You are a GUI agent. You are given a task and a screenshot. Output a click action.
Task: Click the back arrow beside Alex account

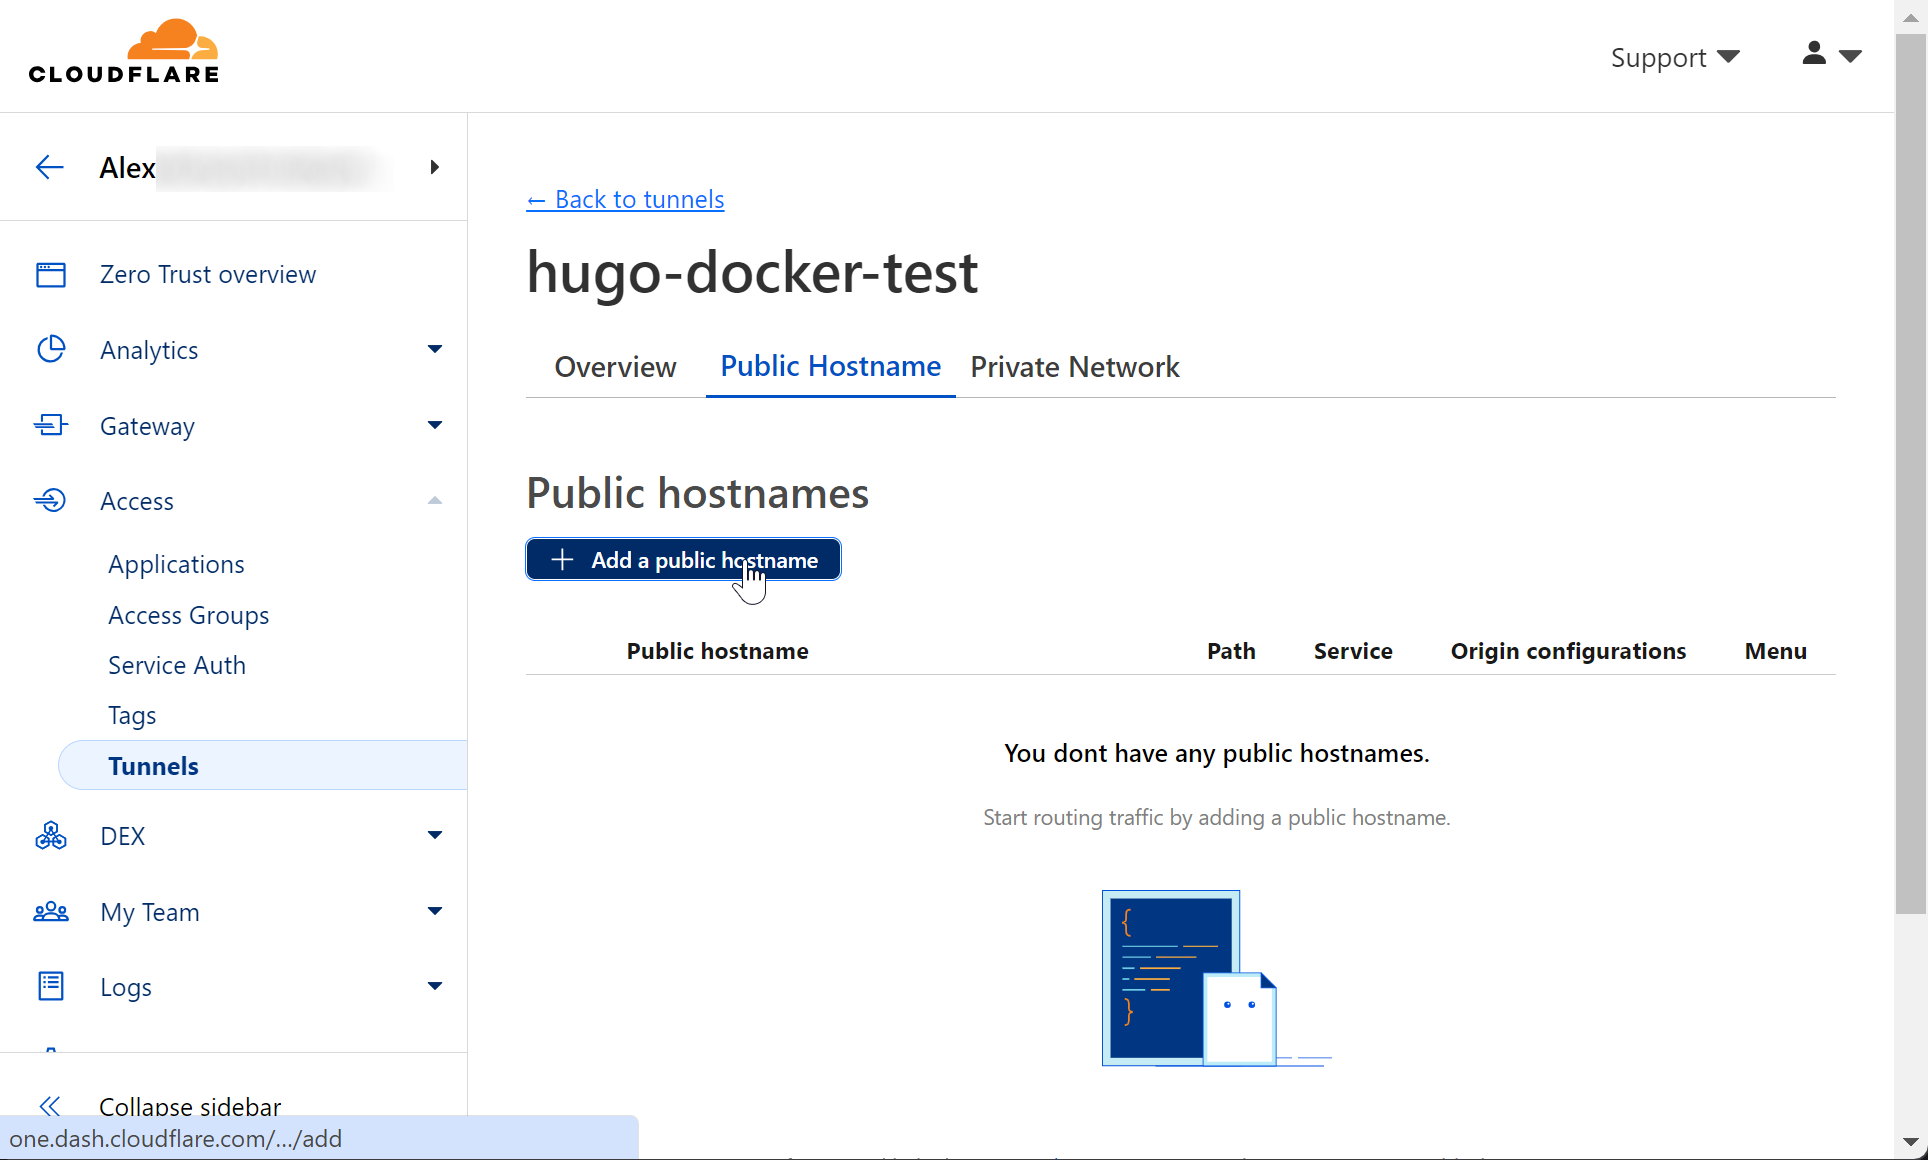pos(50,167)
